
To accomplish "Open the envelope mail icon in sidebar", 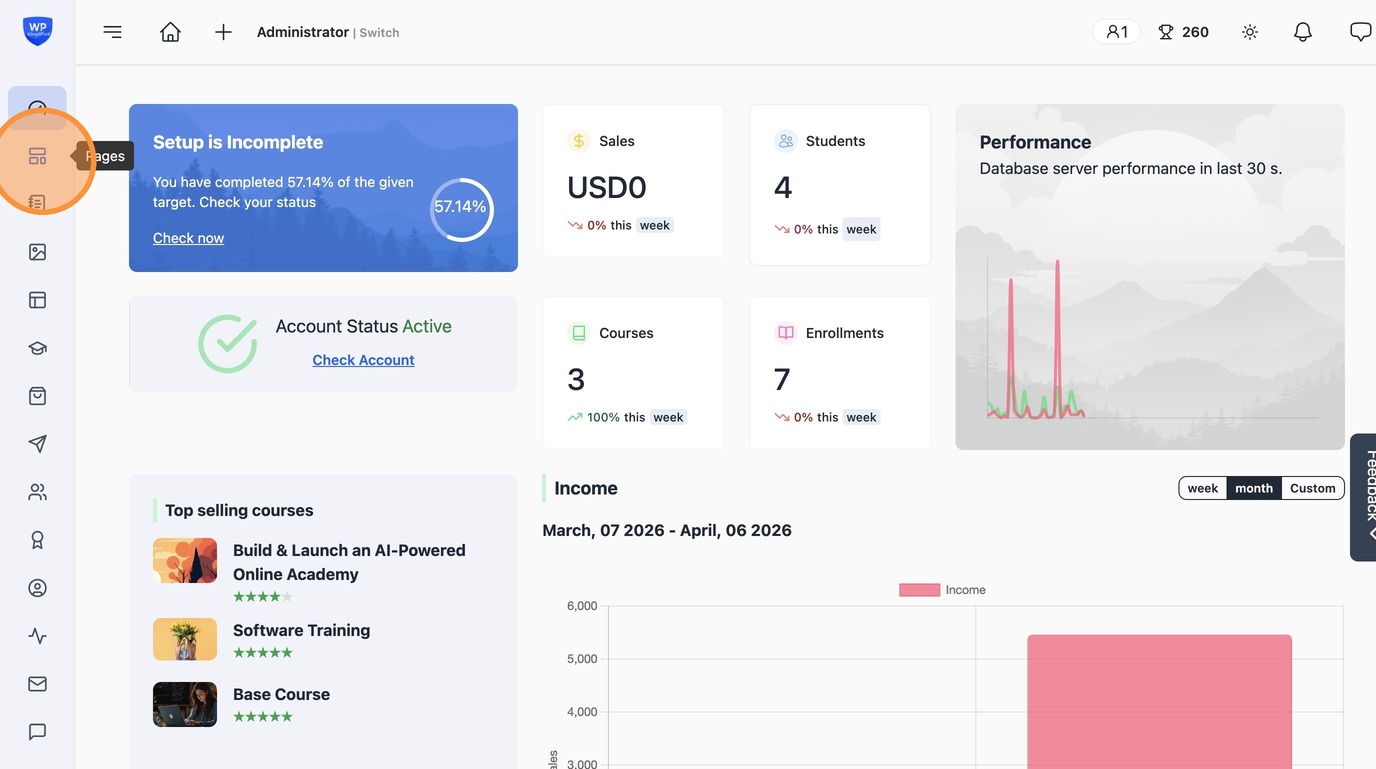I will (37, 684).
